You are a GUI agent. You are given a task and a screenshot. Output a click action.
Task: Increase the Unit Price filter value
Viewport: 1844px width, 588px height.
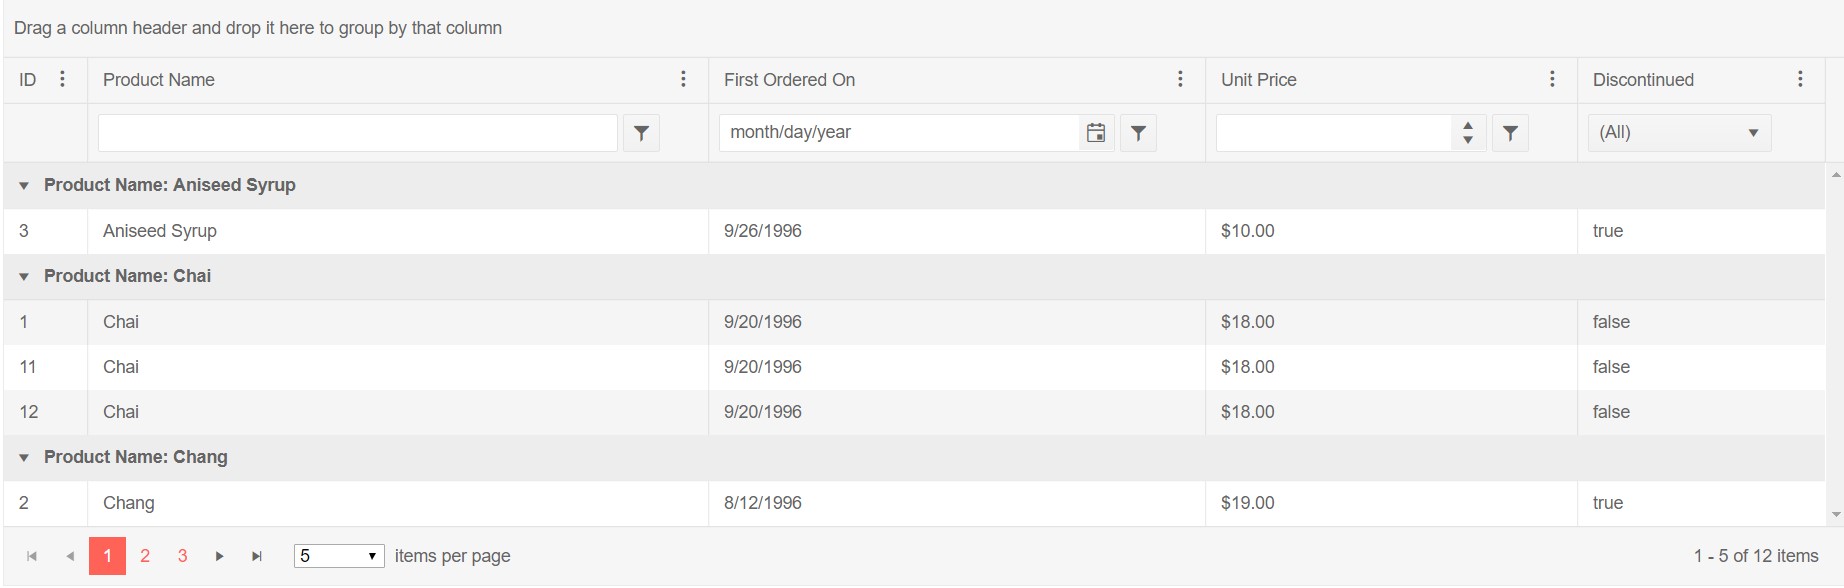click(x=1467, y=126)
